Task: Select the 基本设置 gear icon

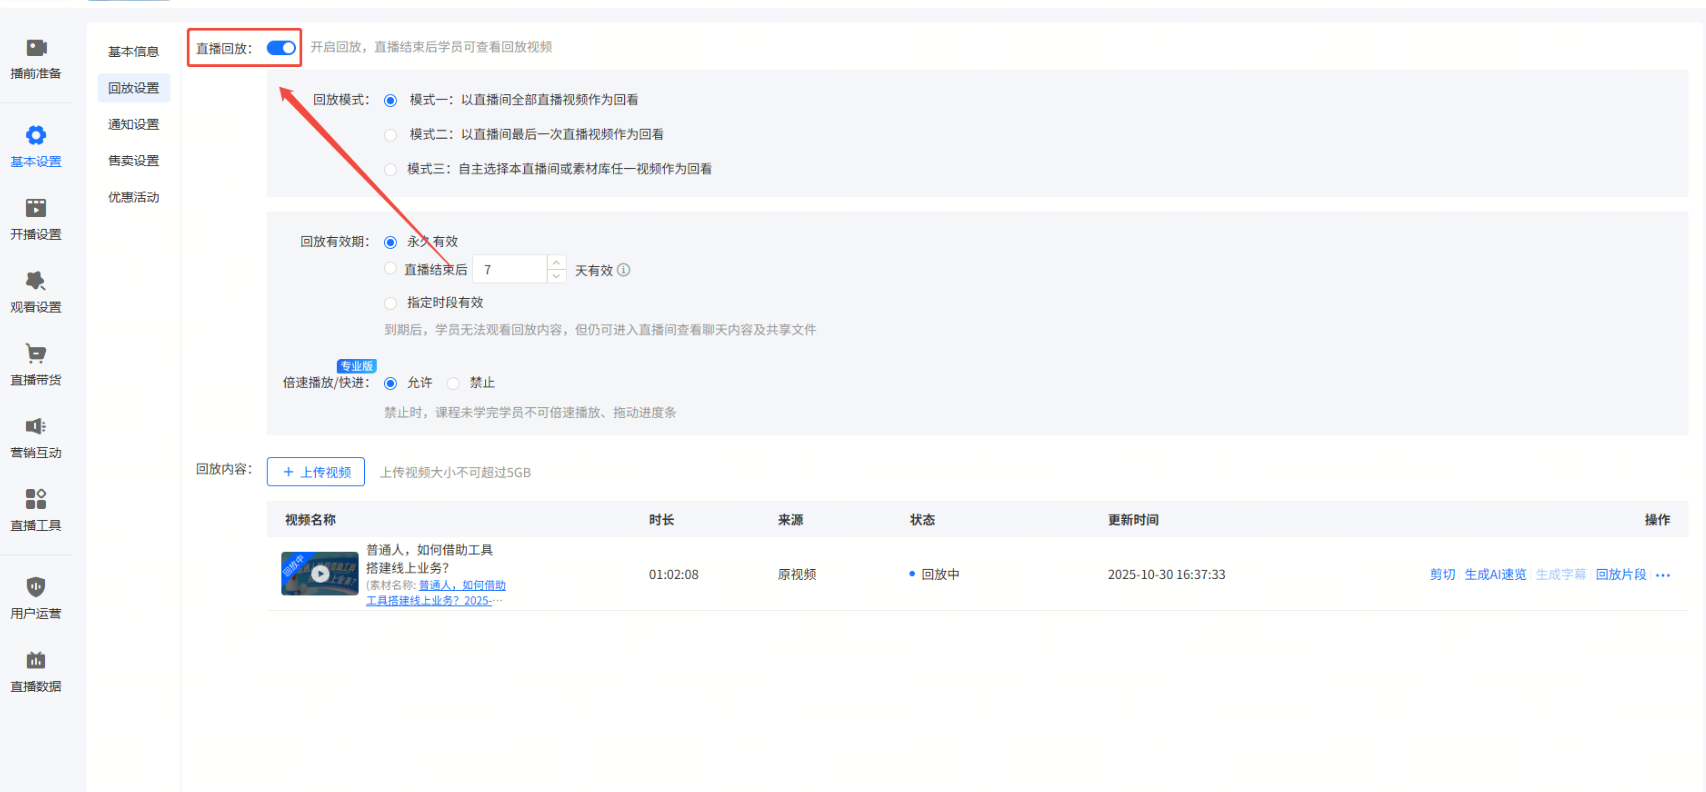Action: (36, 135)
